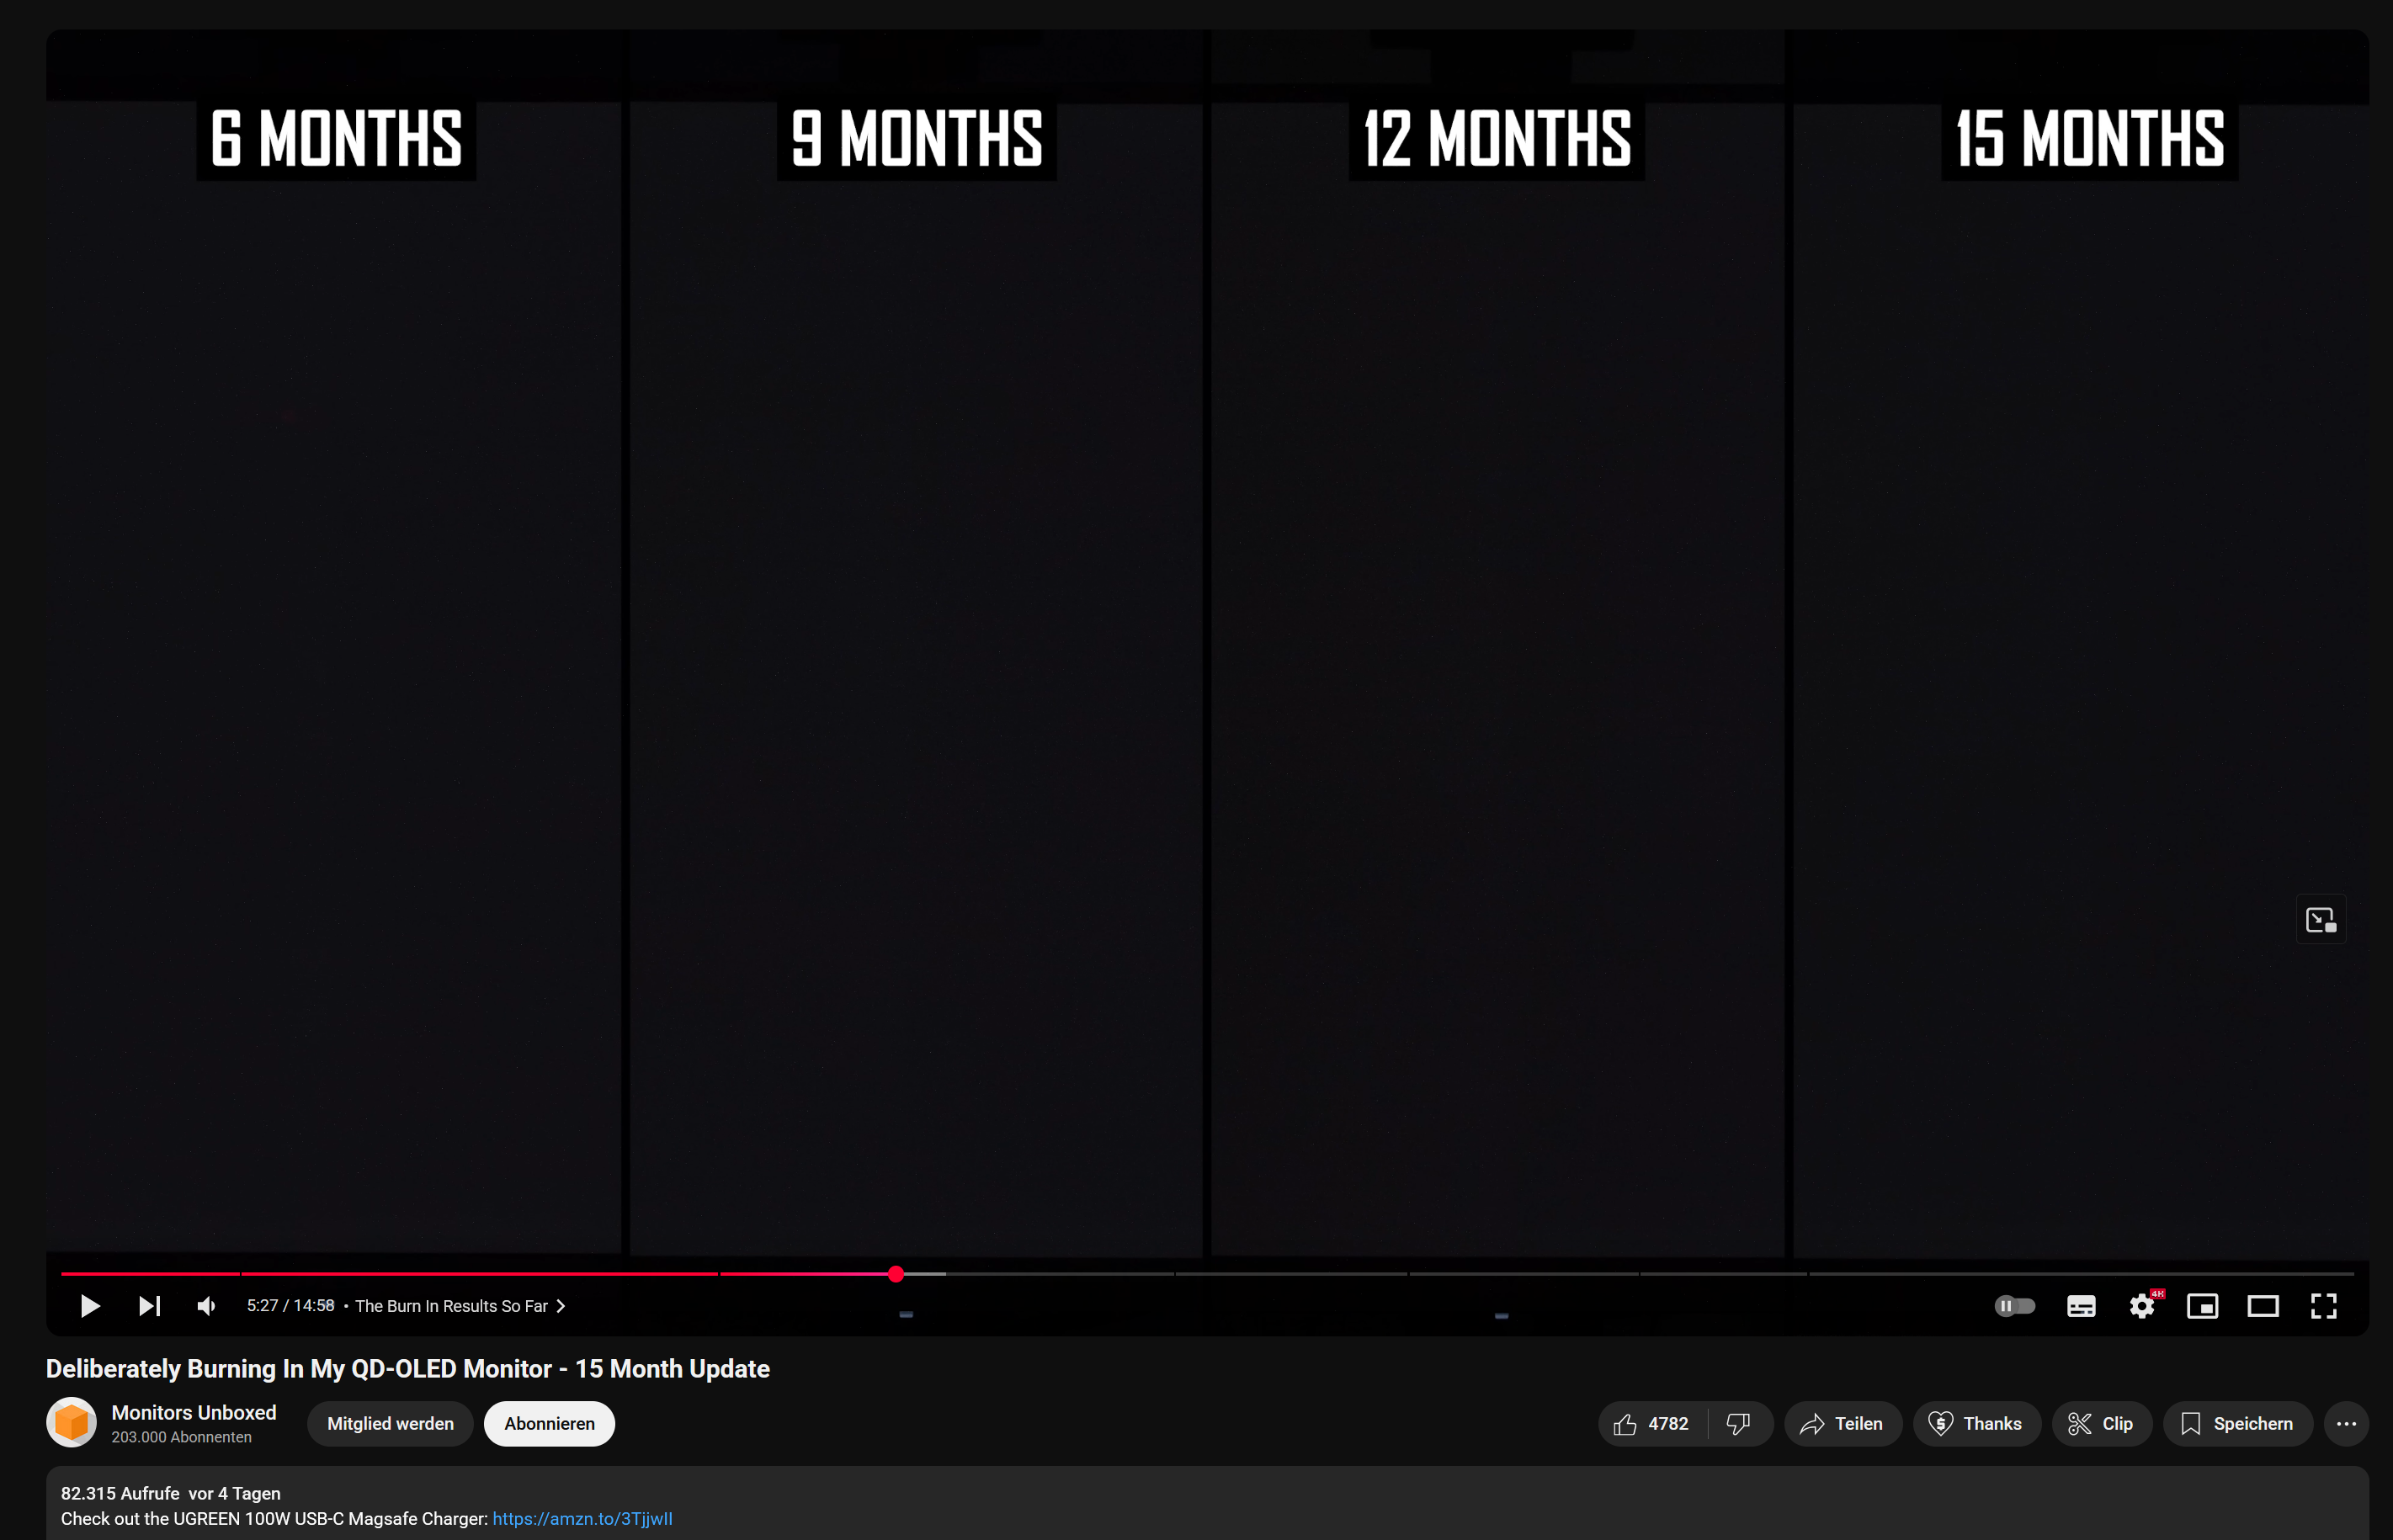Disable autoplay

(2014, 1306)
